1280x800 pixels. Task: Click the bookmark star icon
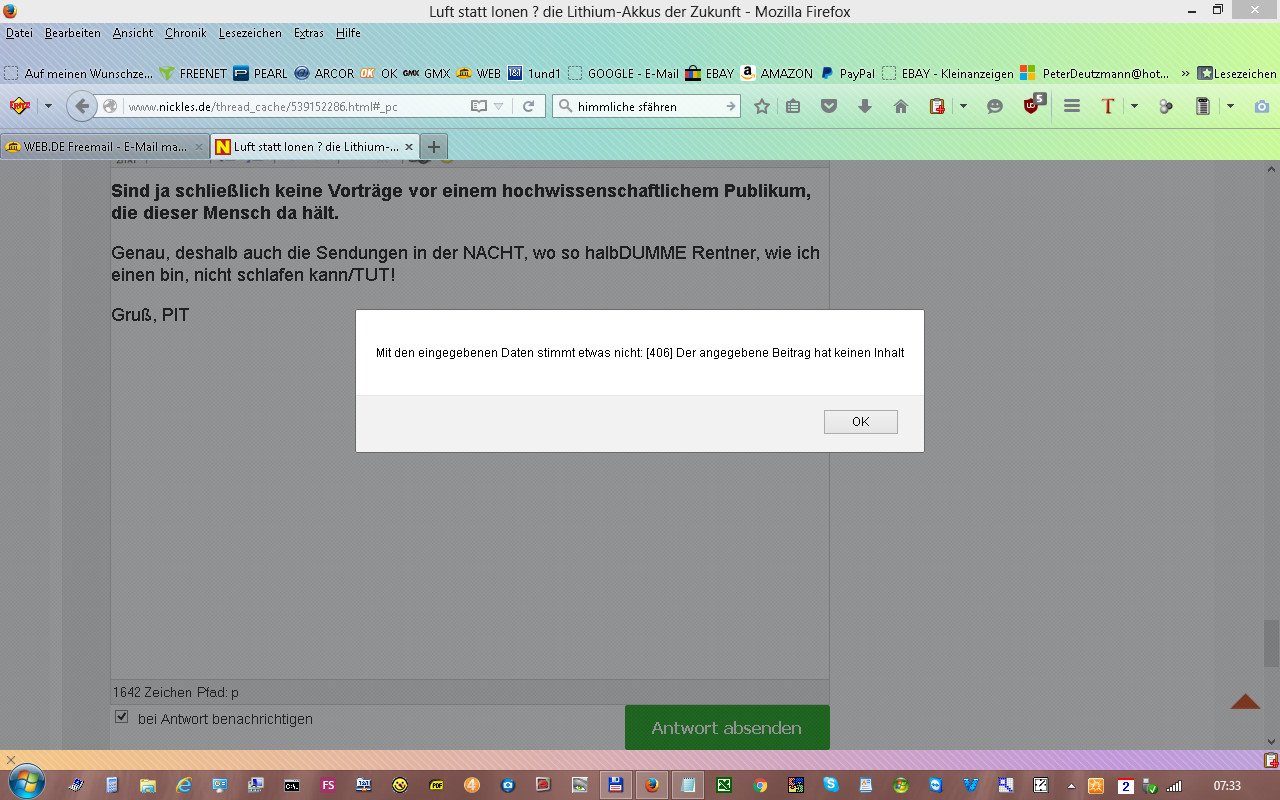click(x=762, y=106)
